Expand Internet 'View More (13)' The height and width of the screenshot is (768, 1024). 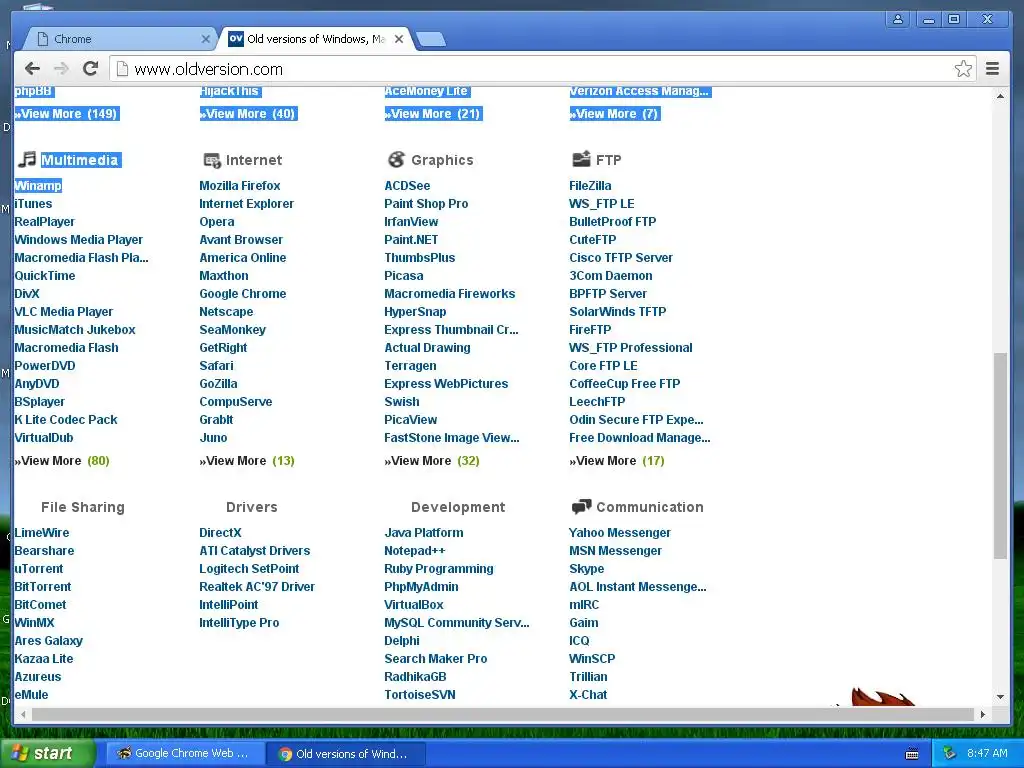(247, 461)
